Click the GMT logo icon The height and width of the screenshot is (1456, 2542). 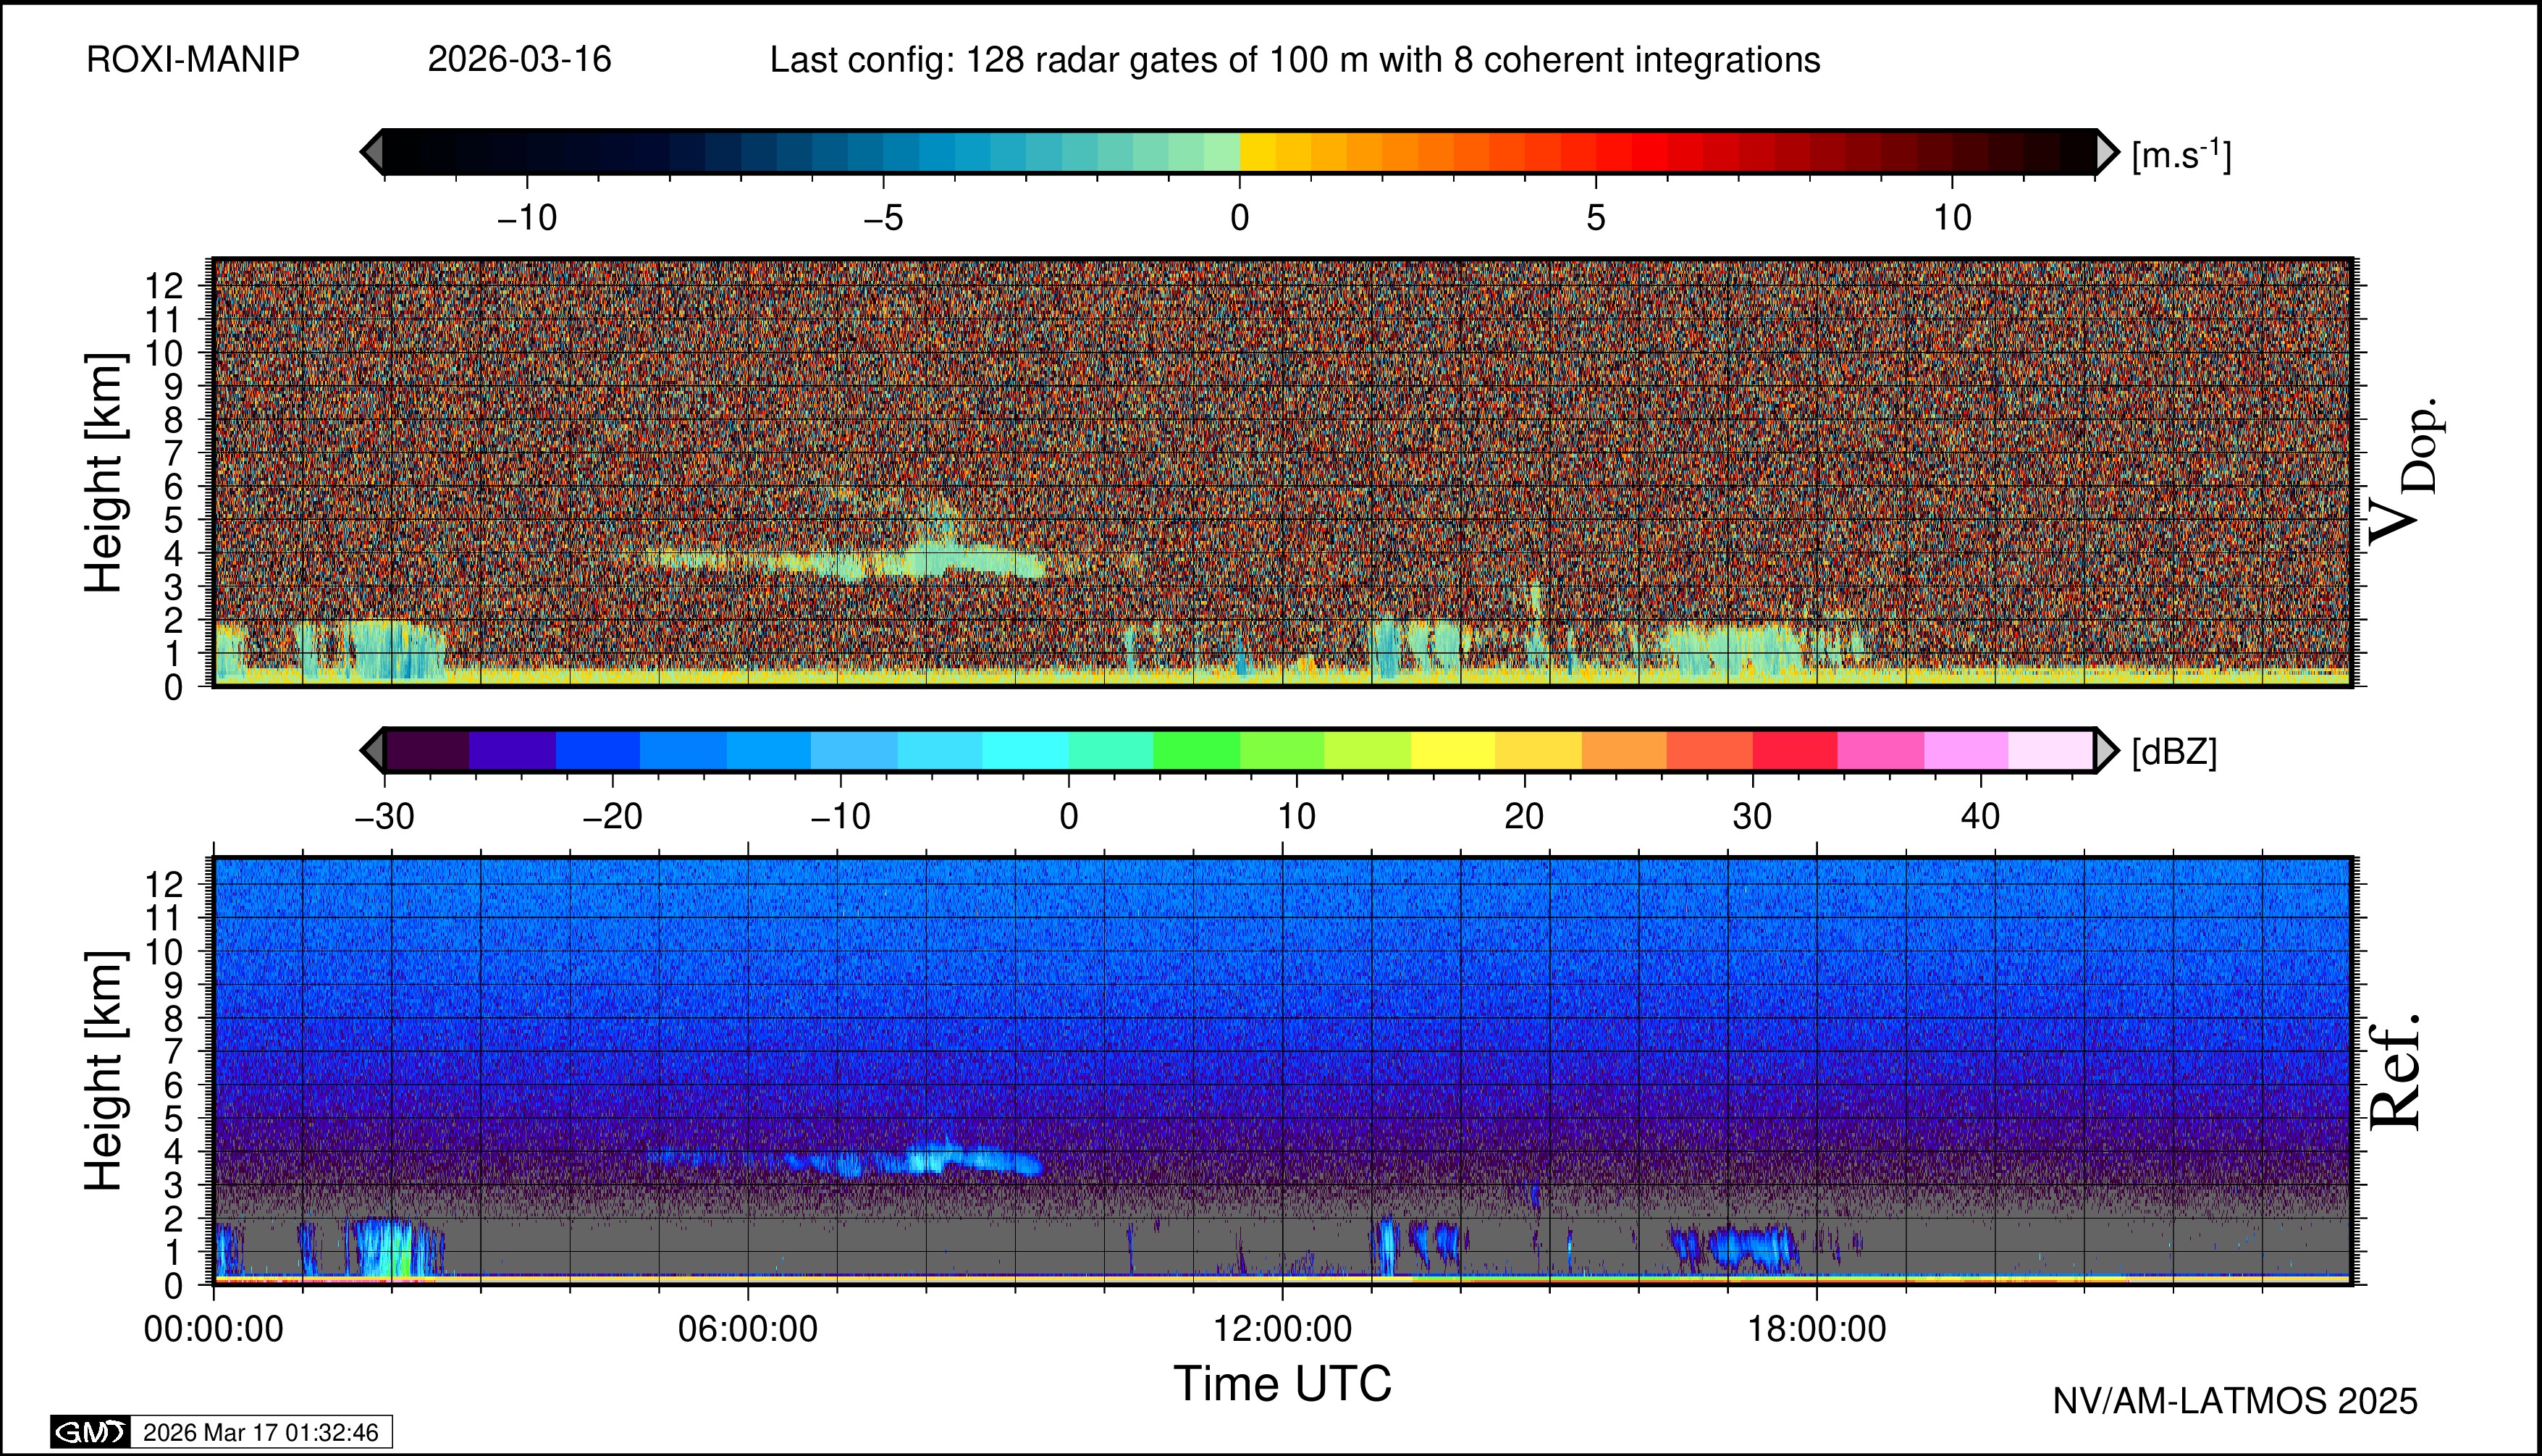(x=90, y=1432)
